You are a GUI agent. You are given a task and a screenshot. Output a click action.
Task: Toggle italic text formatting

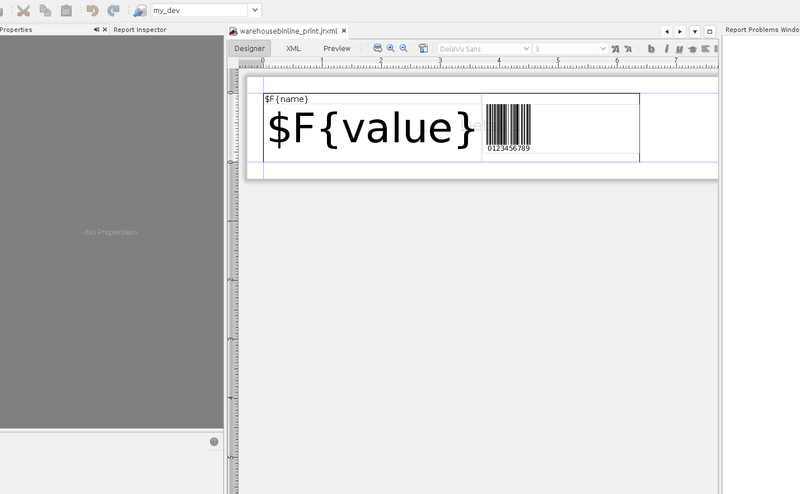pos(666,48)
